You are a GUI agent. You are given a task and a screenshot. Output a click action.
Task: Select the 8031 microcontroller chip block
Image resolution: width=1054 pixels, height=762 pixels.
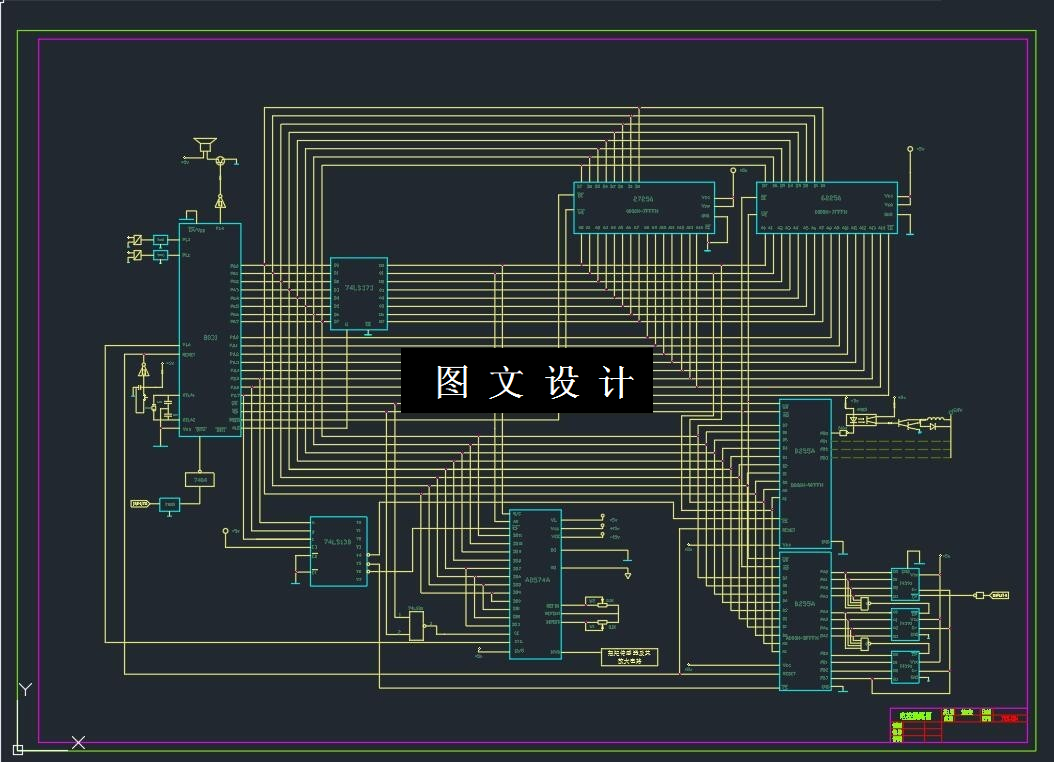click(210, 330)
